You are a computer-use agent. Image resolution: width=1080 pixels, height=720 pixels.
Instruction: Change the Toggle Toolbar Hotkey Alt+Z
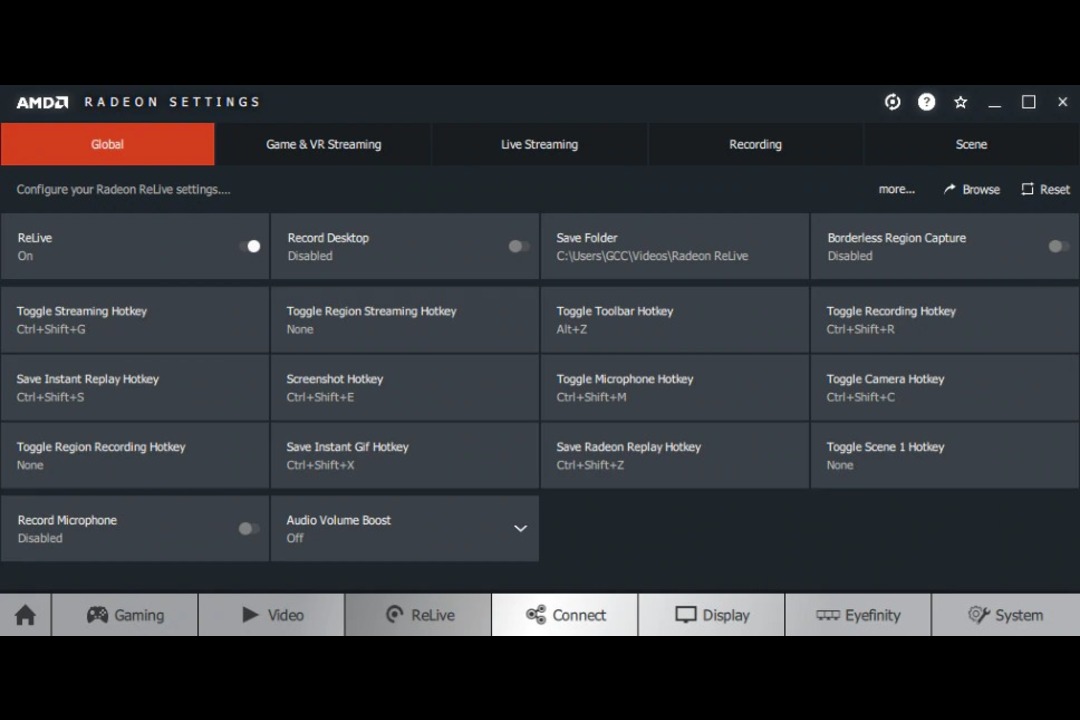(675, 320)
